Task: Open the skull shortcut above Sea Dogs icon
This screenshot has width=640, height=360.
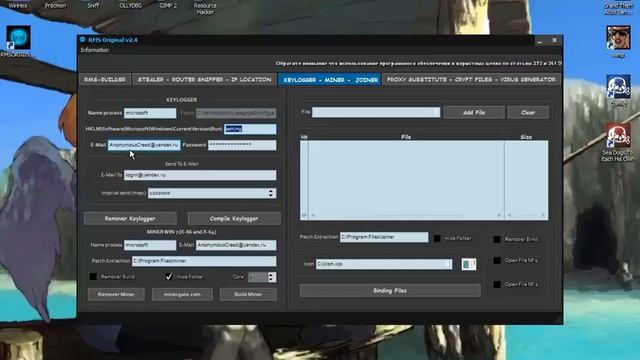Action: click(618, 87)
